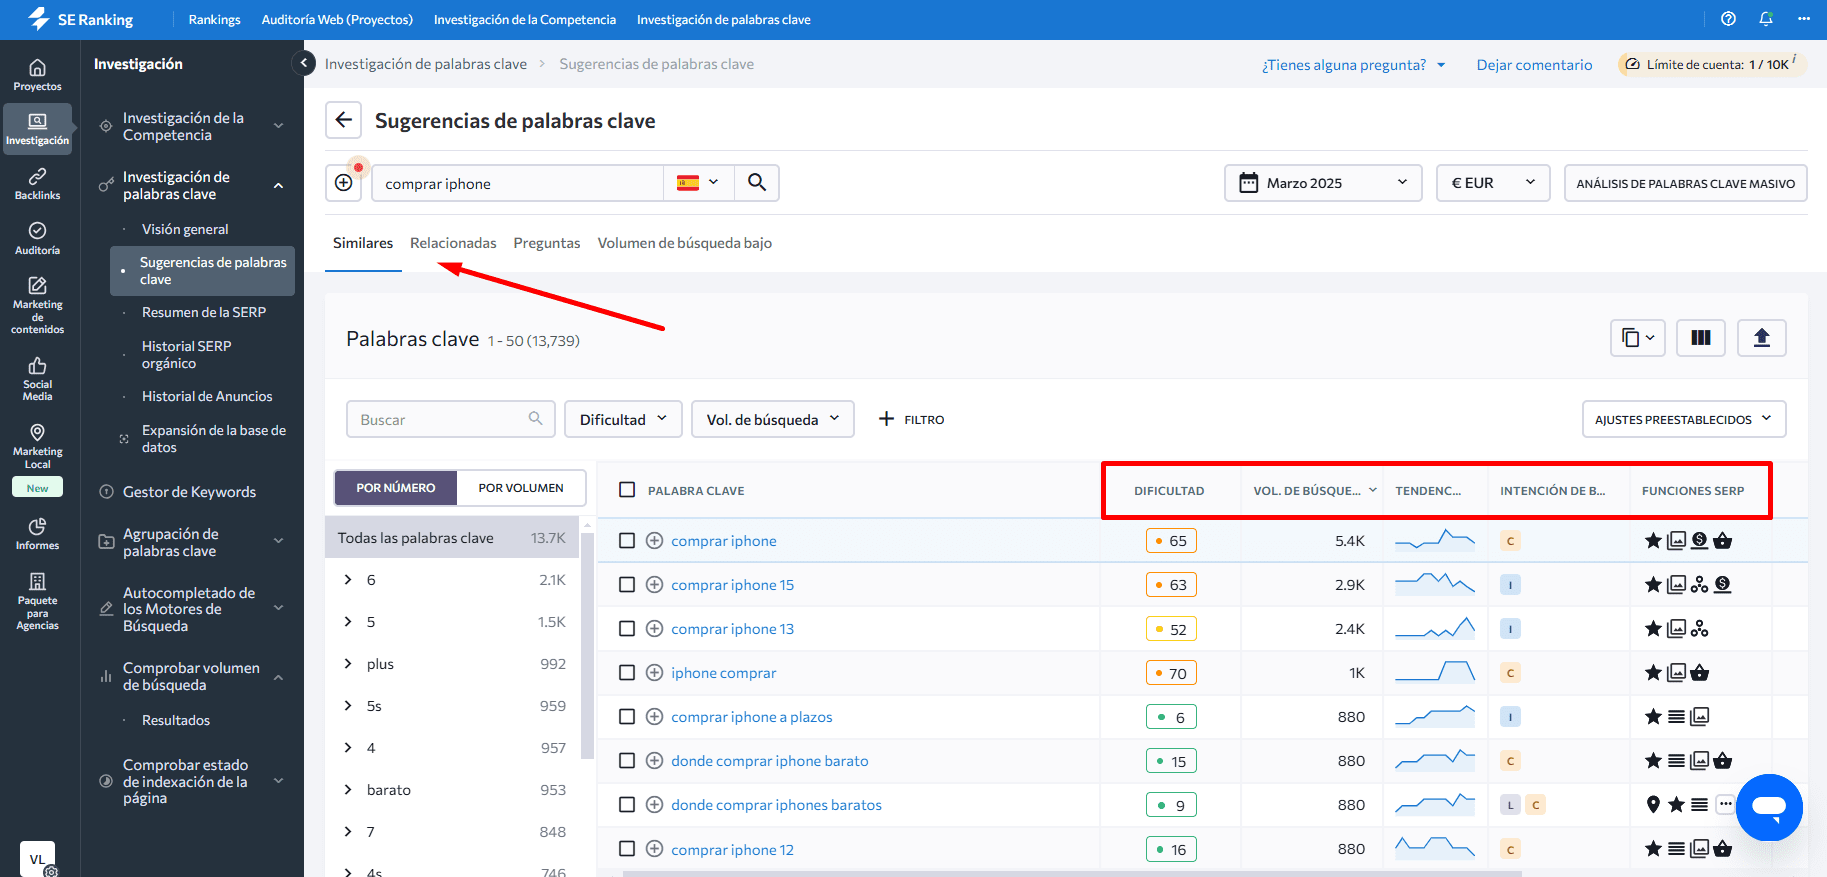Check 'donde comprar iphone barato' row checkbox
1827x877 pixels.
[x=627, y=761]
